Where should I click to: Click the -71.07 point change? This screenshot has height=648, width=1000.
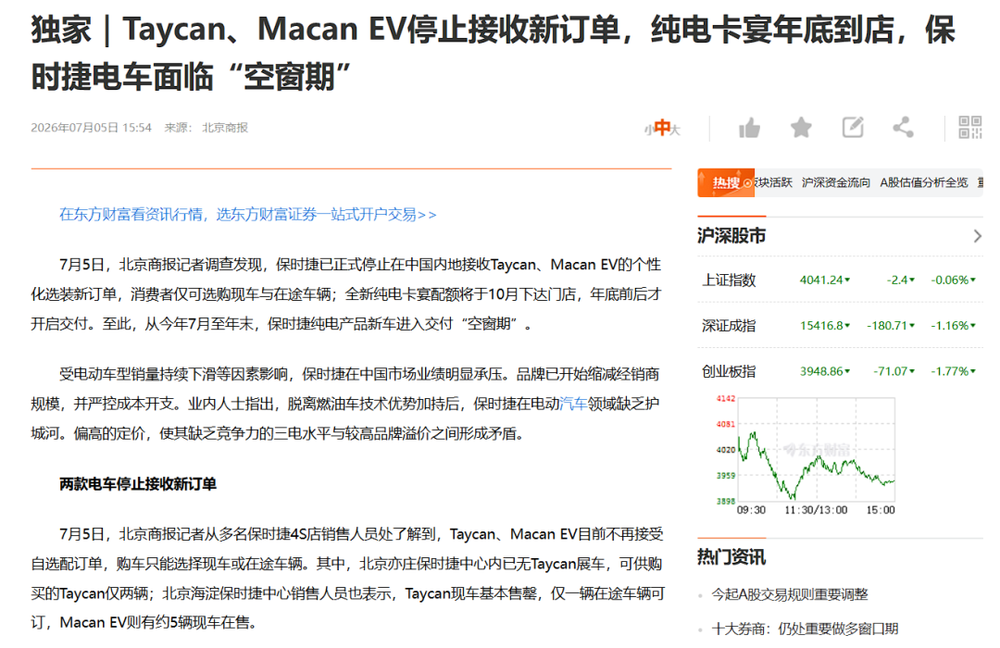click(893, 371)
